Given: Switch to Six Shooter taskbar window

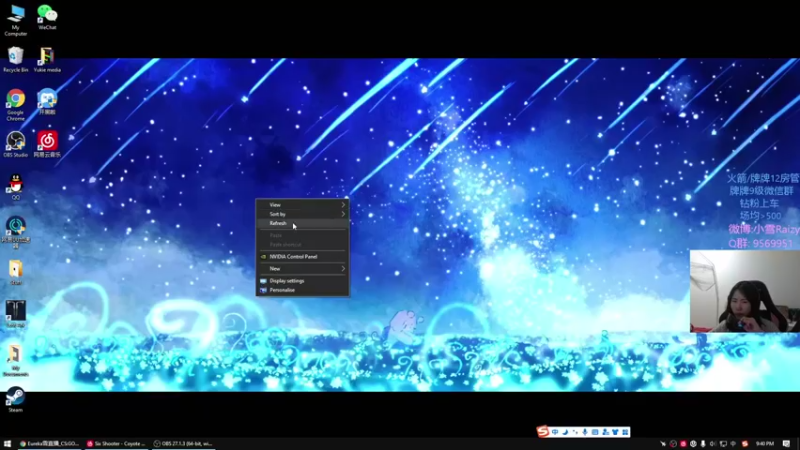Looking at the screenshot, I should pos(117,444).
